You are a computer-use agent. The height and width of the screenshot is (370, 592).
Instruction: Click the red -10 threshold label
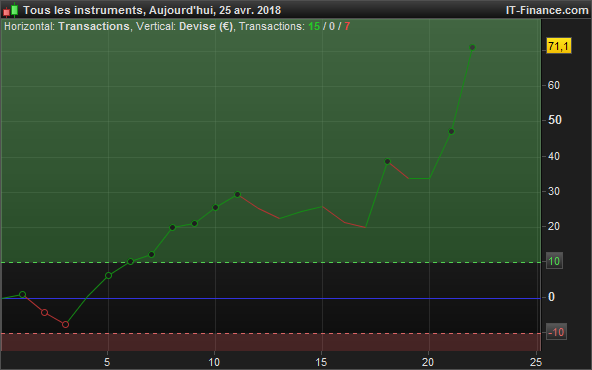click(556, 332)
